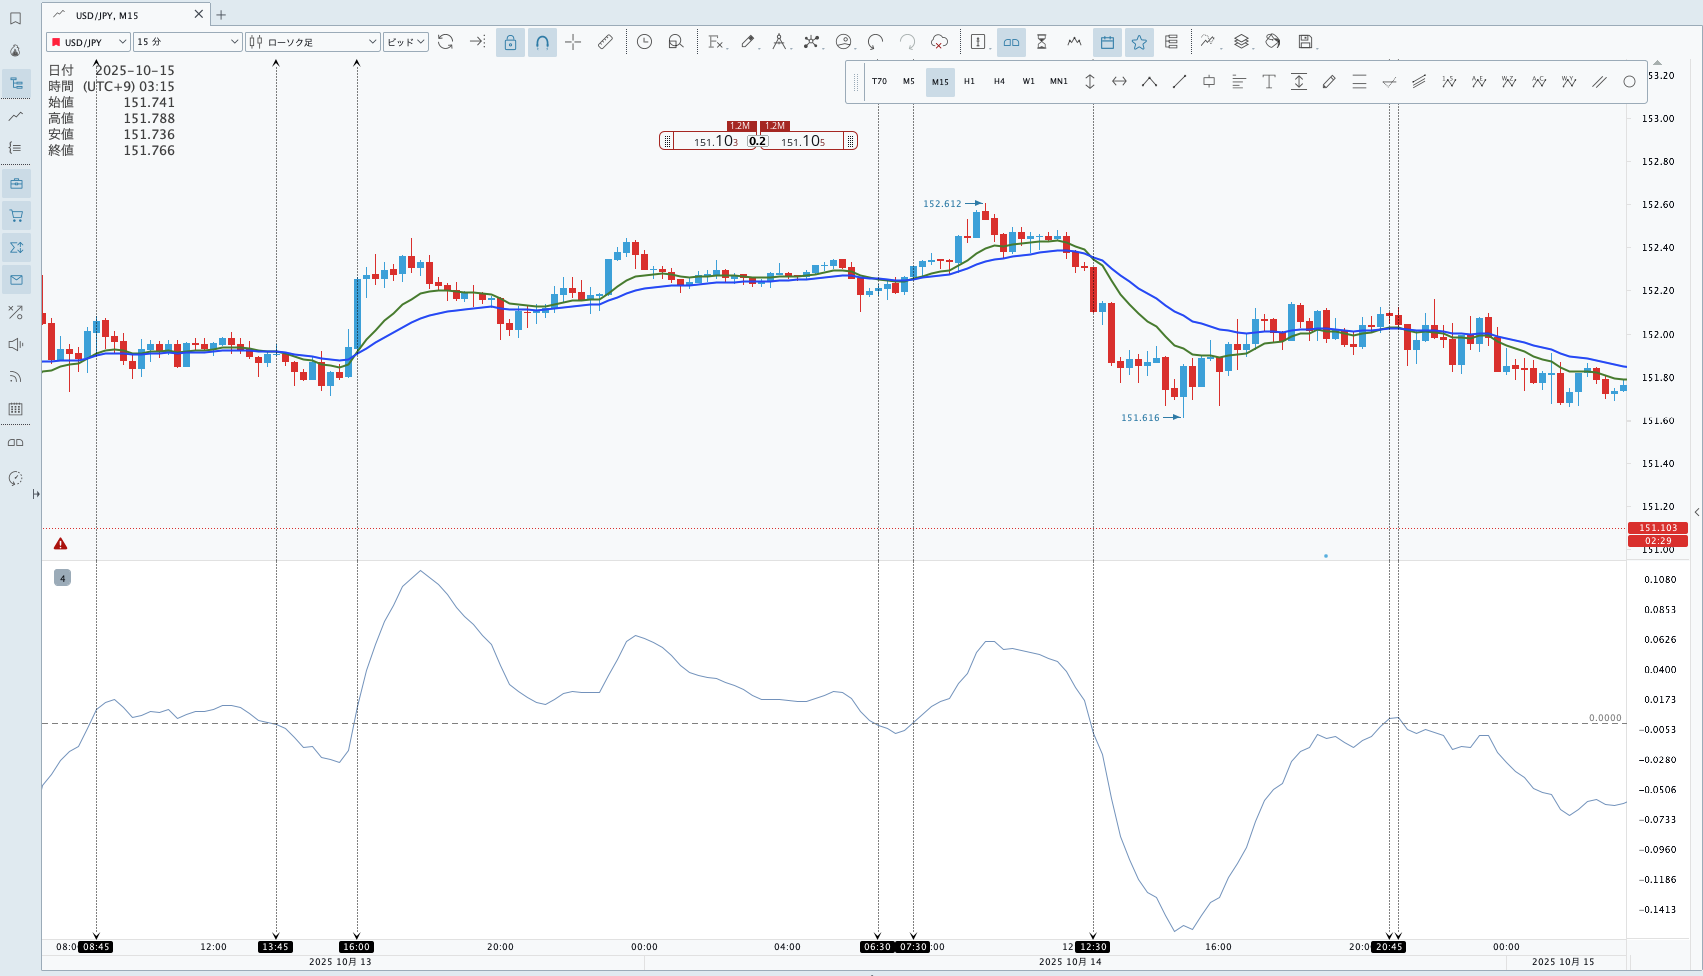Open the Fx indicators menu
The width and height of the screenshot is (1703, 976).
pos(716,42)
